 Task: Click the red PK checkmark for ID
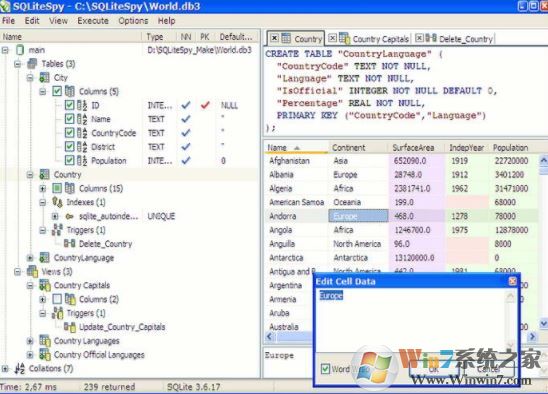(205, 105)
